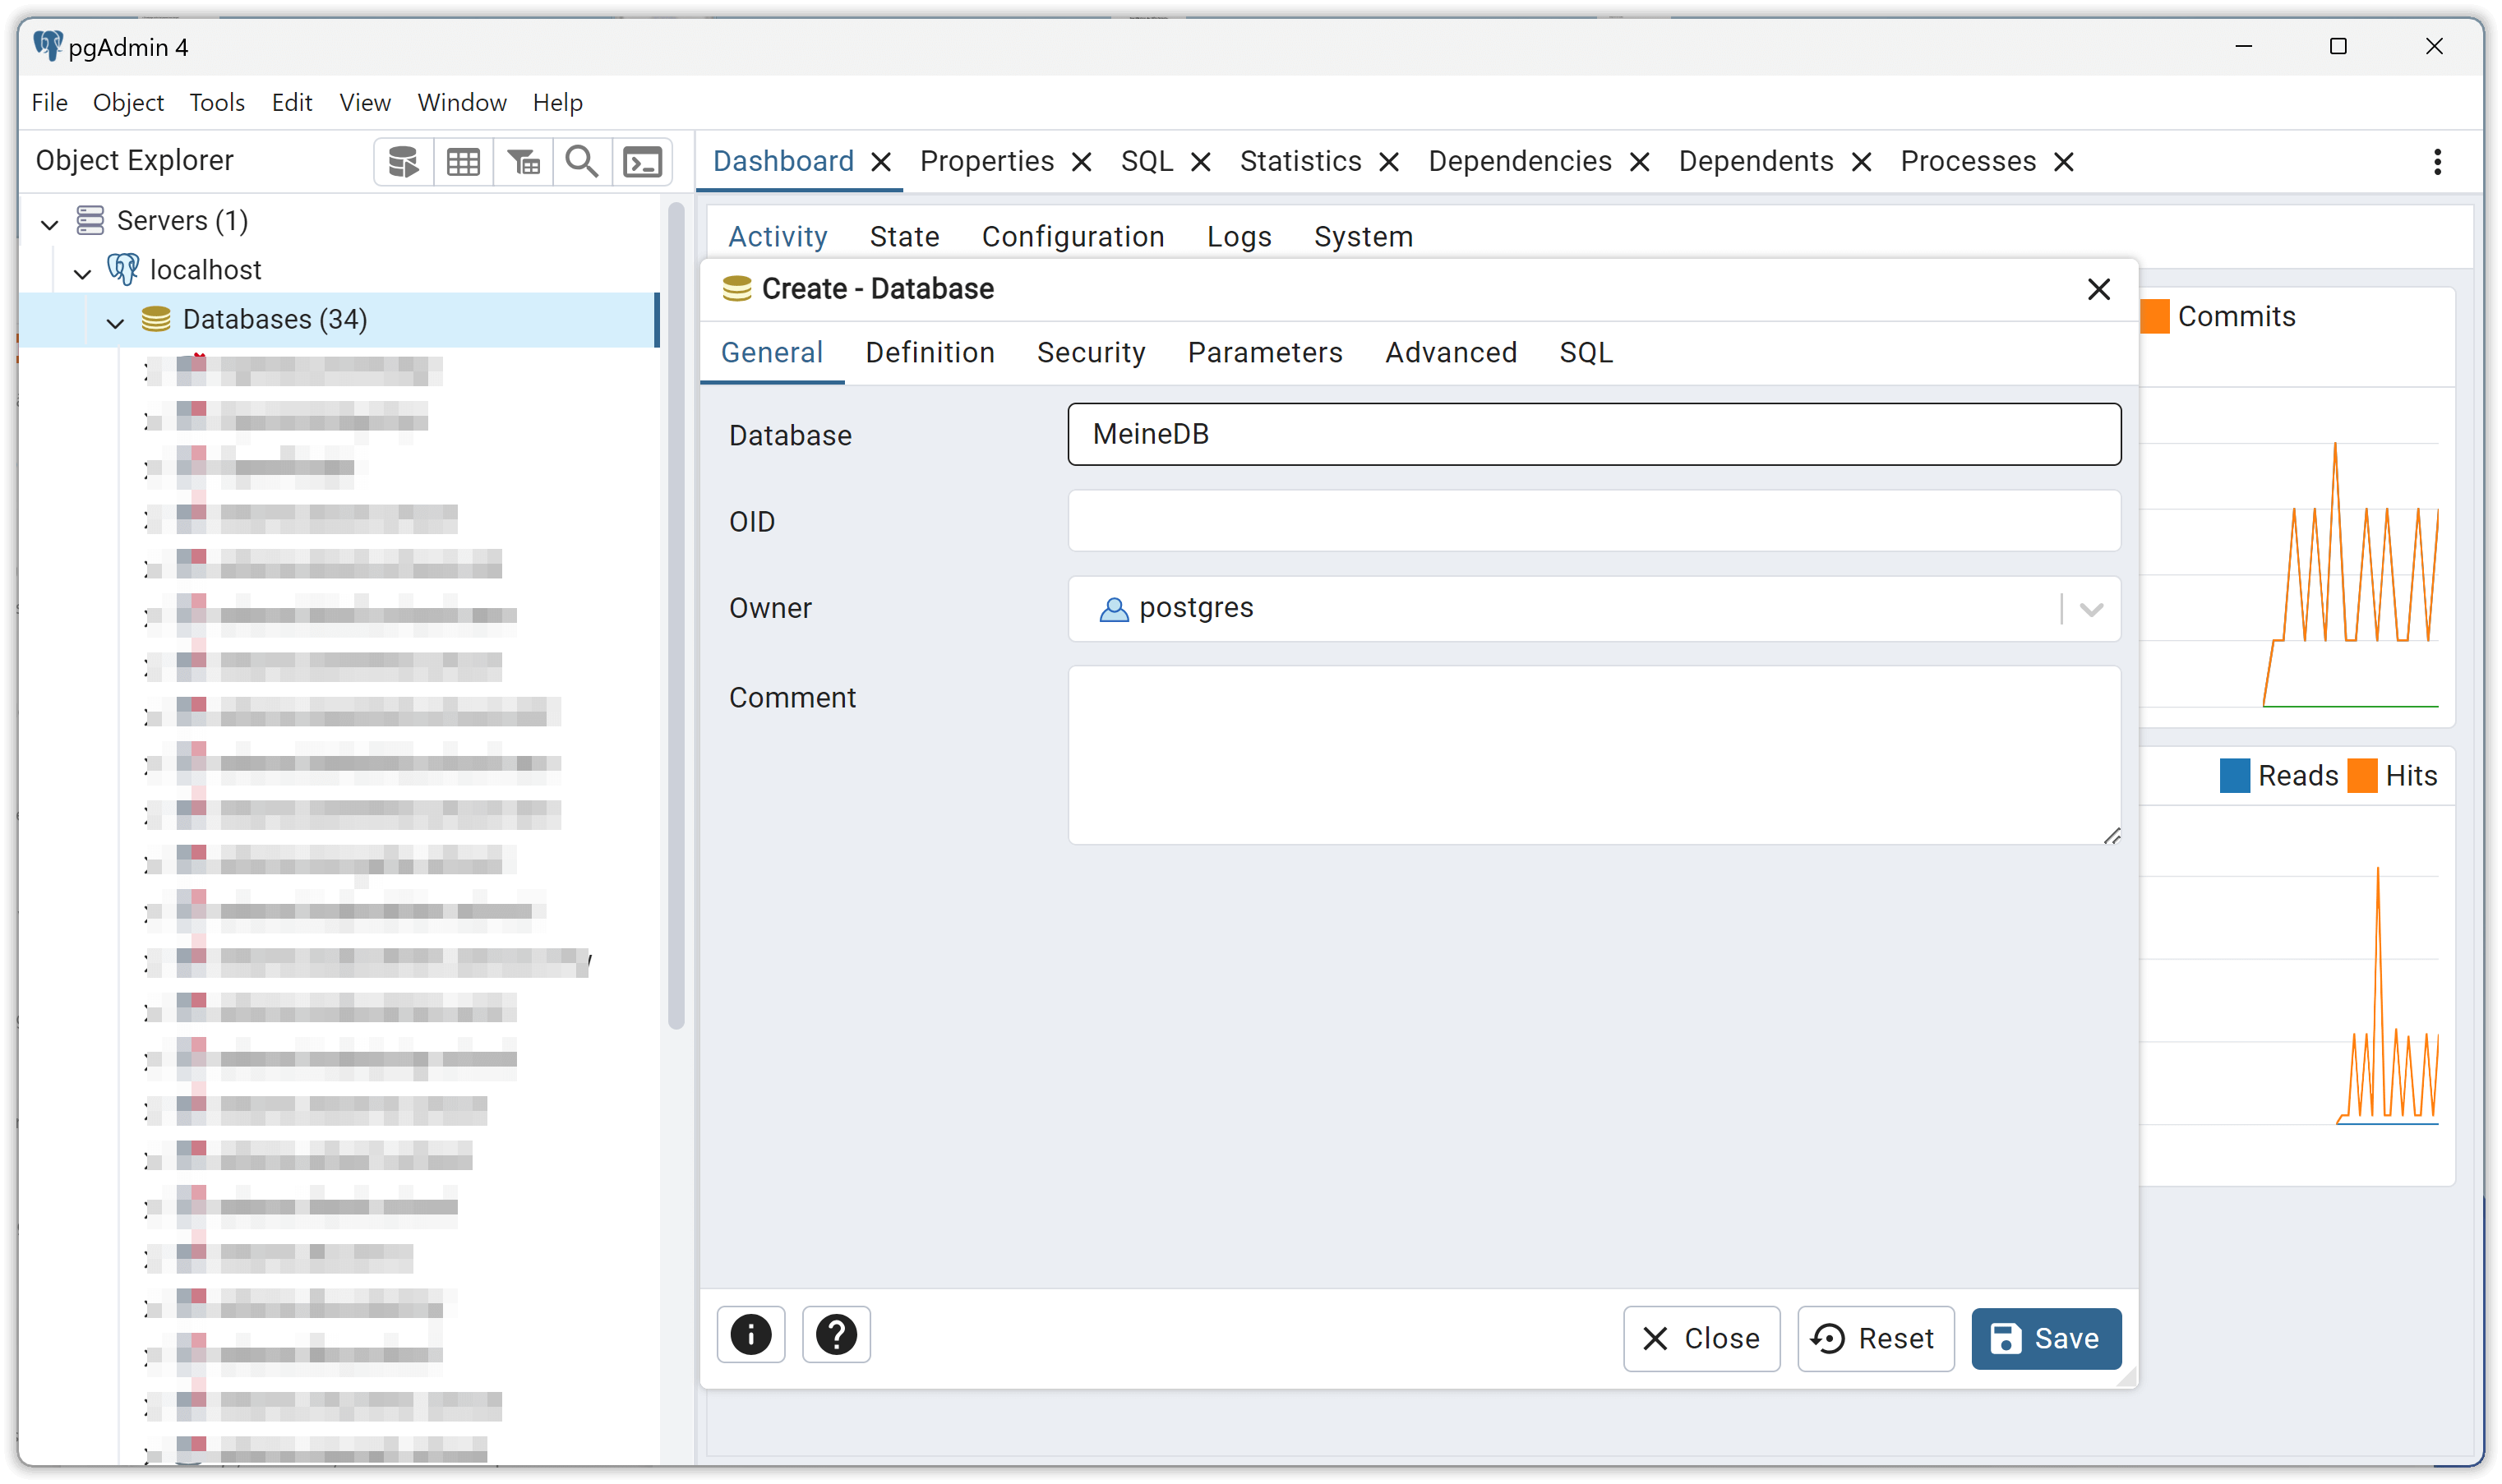Select the localhost tree row label

click(205, 270)
